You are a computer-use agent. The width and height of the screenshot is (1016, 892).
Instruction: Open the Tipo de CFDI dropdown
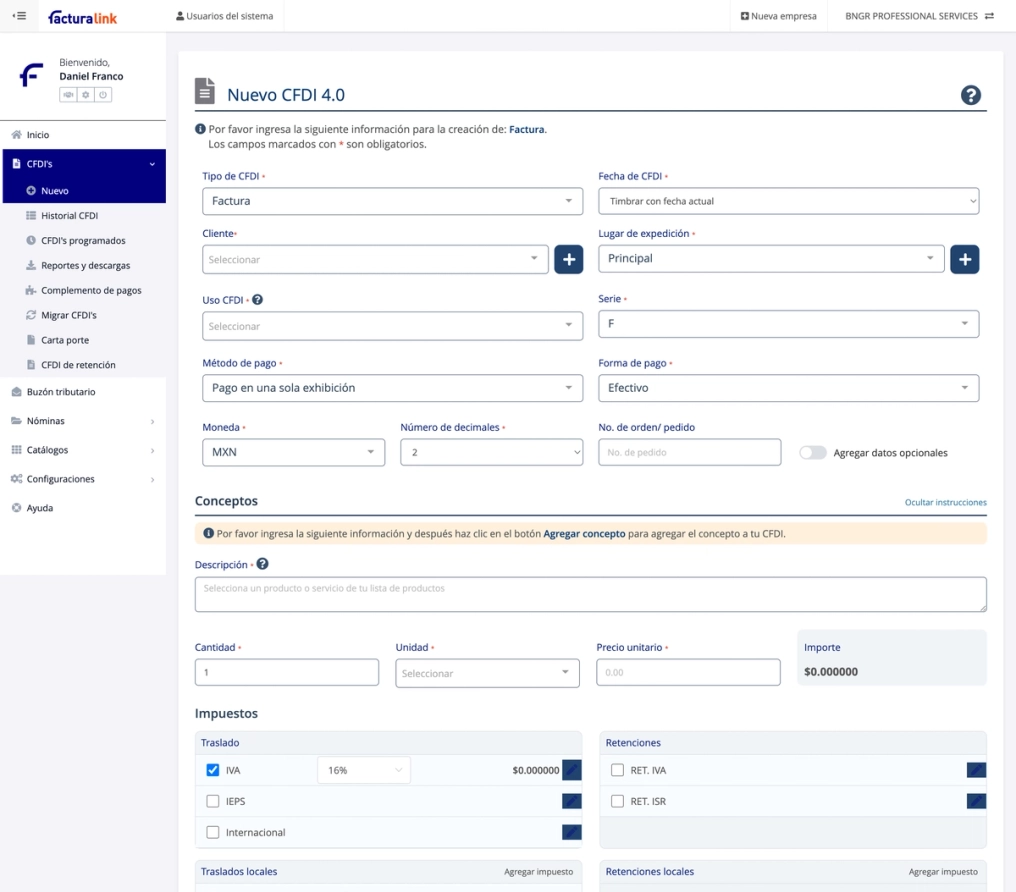[392, 201]
